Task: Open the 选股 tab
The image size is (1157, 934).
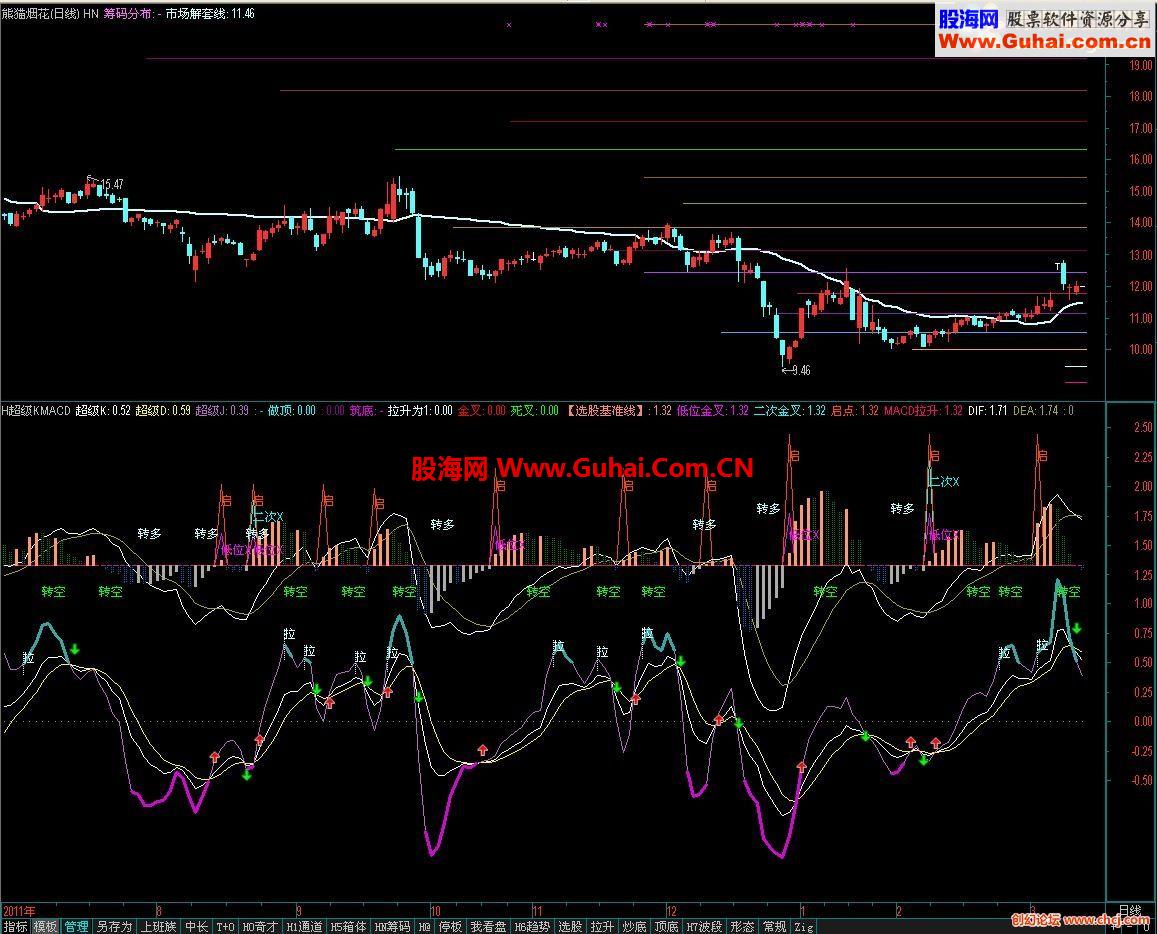Action: click(x=570, y=927)
